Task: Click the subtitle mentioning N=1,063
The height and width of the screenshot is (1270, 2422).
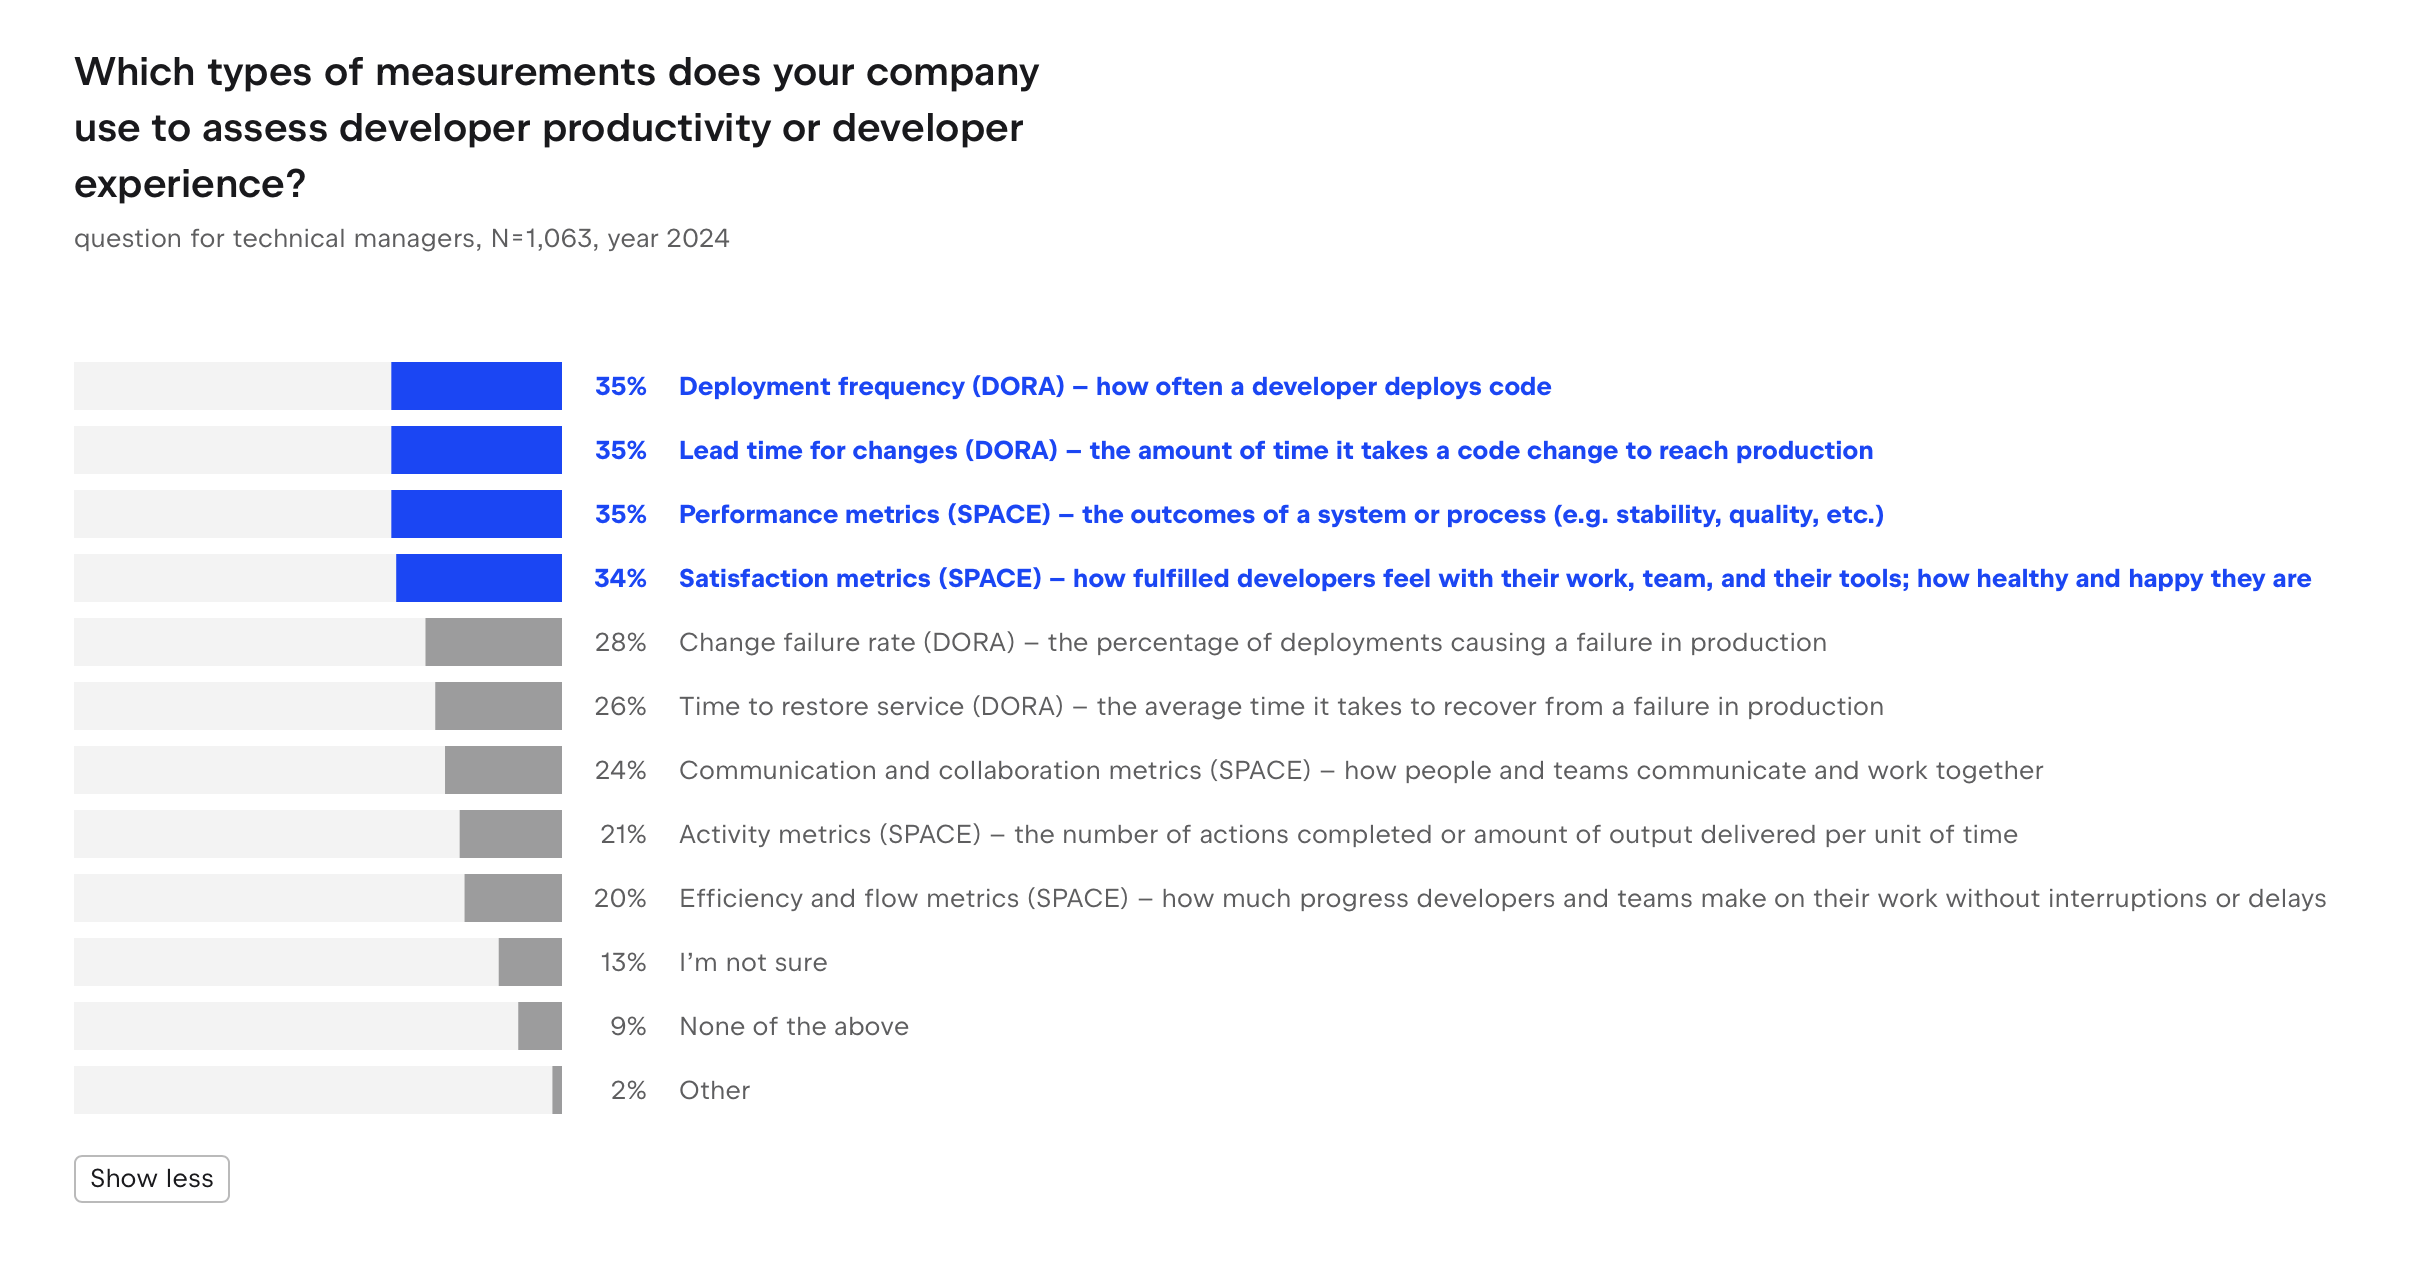Action: pos(402,238)
